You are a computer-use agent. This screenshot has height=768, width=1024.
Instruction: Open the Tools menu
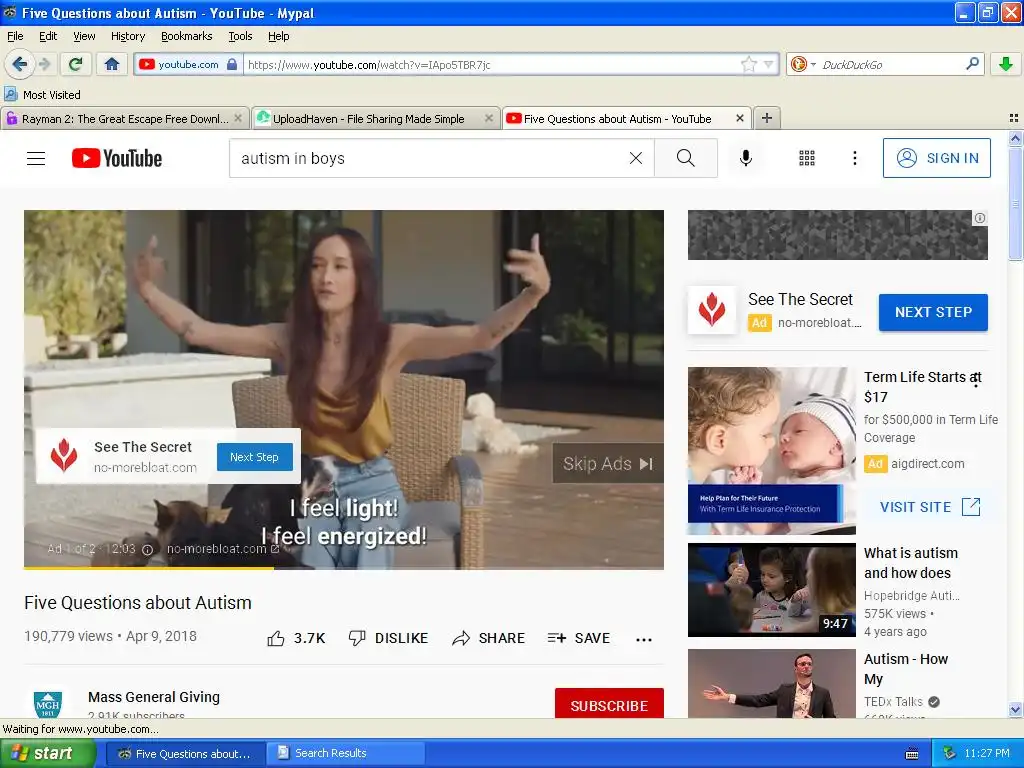pos(240,36)
